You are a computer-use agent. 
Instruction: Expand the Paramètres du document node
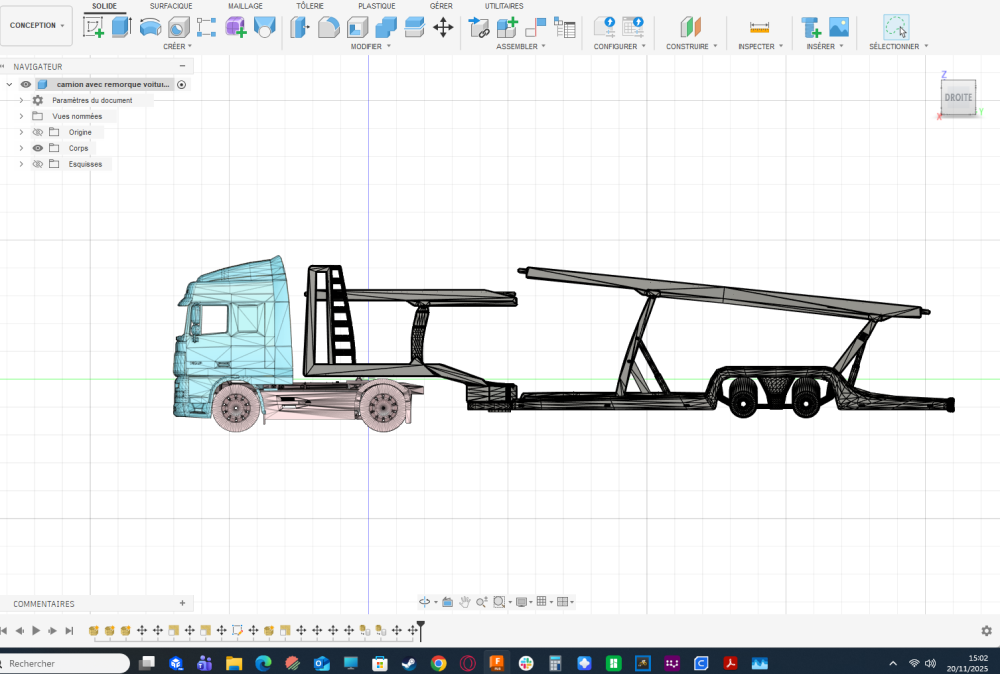click(x=21, y=100)
